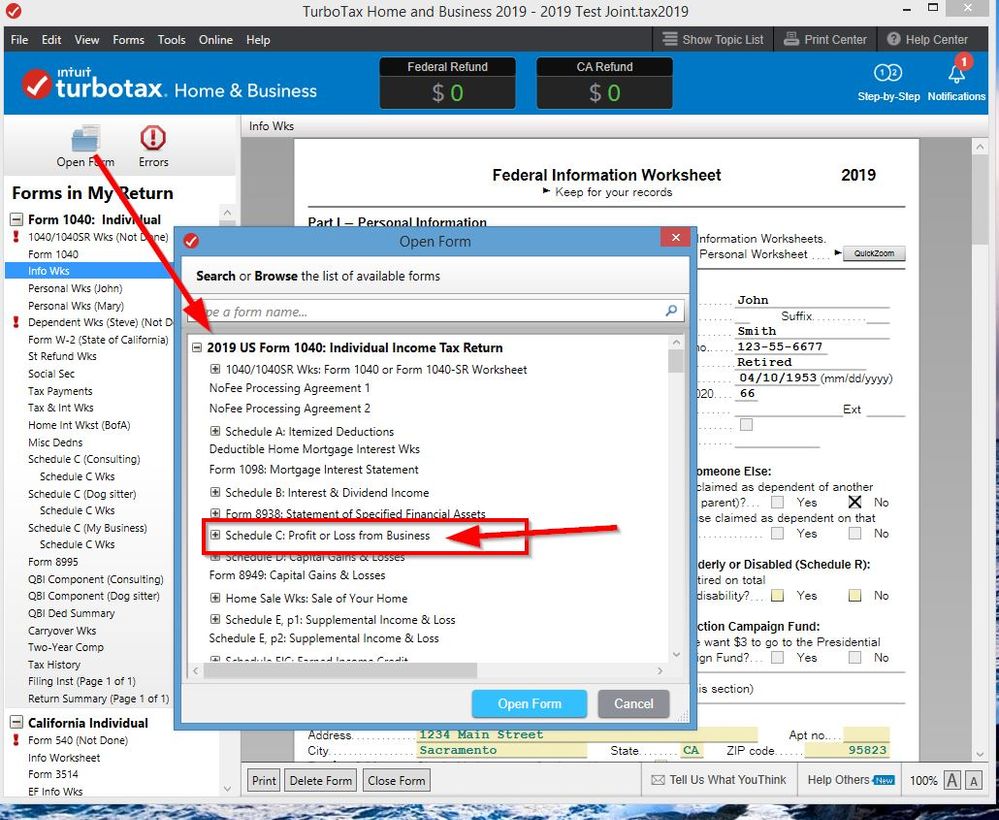
Task: Select Form 8949: Capital Gains & Losses
Action: point(297,575)
